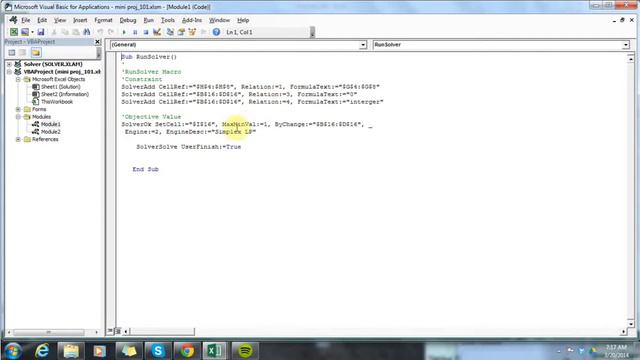Toggle Folders button in Project panel
This screenshot has width=640, height=360.
tap(36, 52)
